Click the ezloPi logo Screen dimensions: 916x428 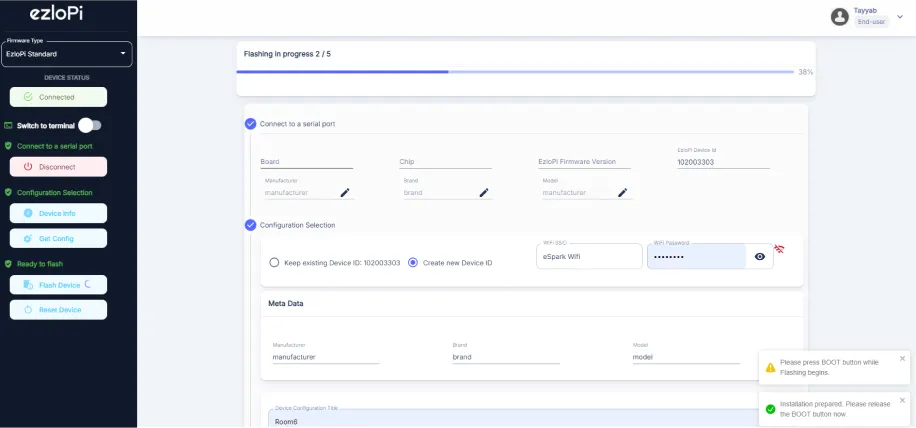[x=56, y=14]
